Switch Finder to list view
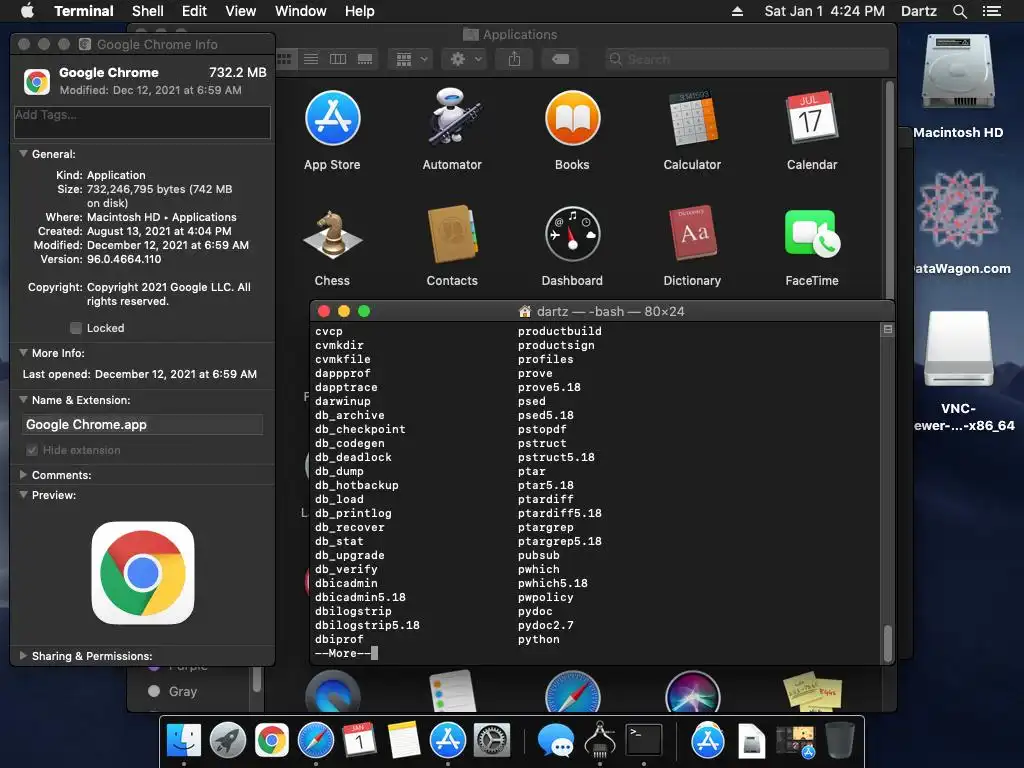Viewport: 1024px width, 768px height. coord(311,59)
